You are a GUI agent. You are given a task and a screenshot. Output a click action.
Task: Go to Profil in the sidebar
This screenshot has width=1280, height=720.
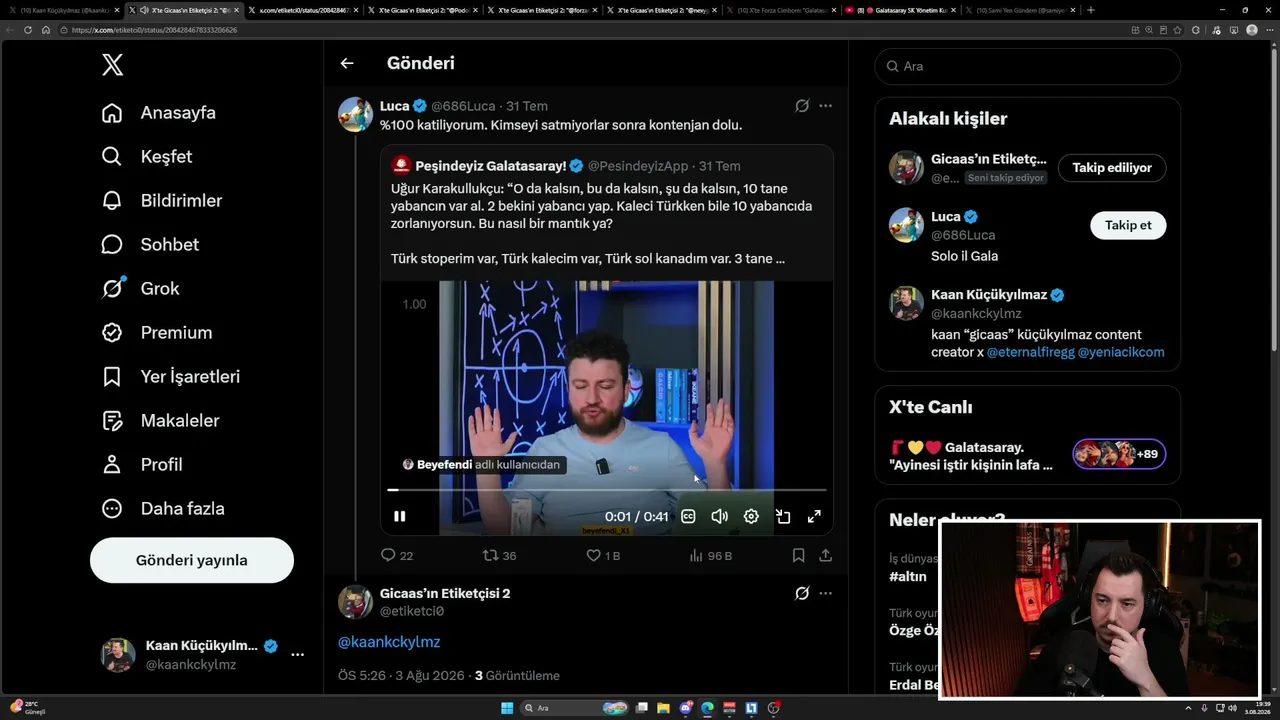point(142,465)
